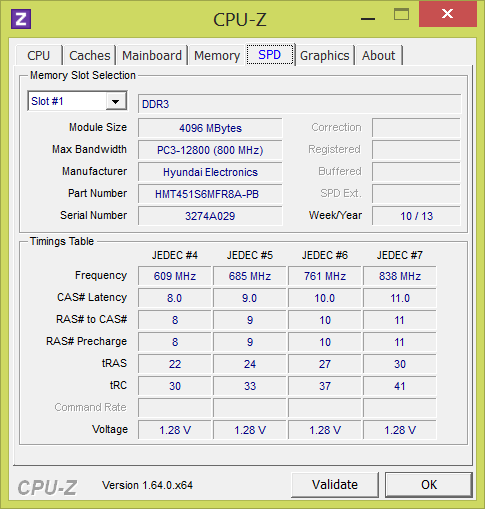Screen dimensions: 485x509
Task: View the About tab
Action: pos(379,55)
